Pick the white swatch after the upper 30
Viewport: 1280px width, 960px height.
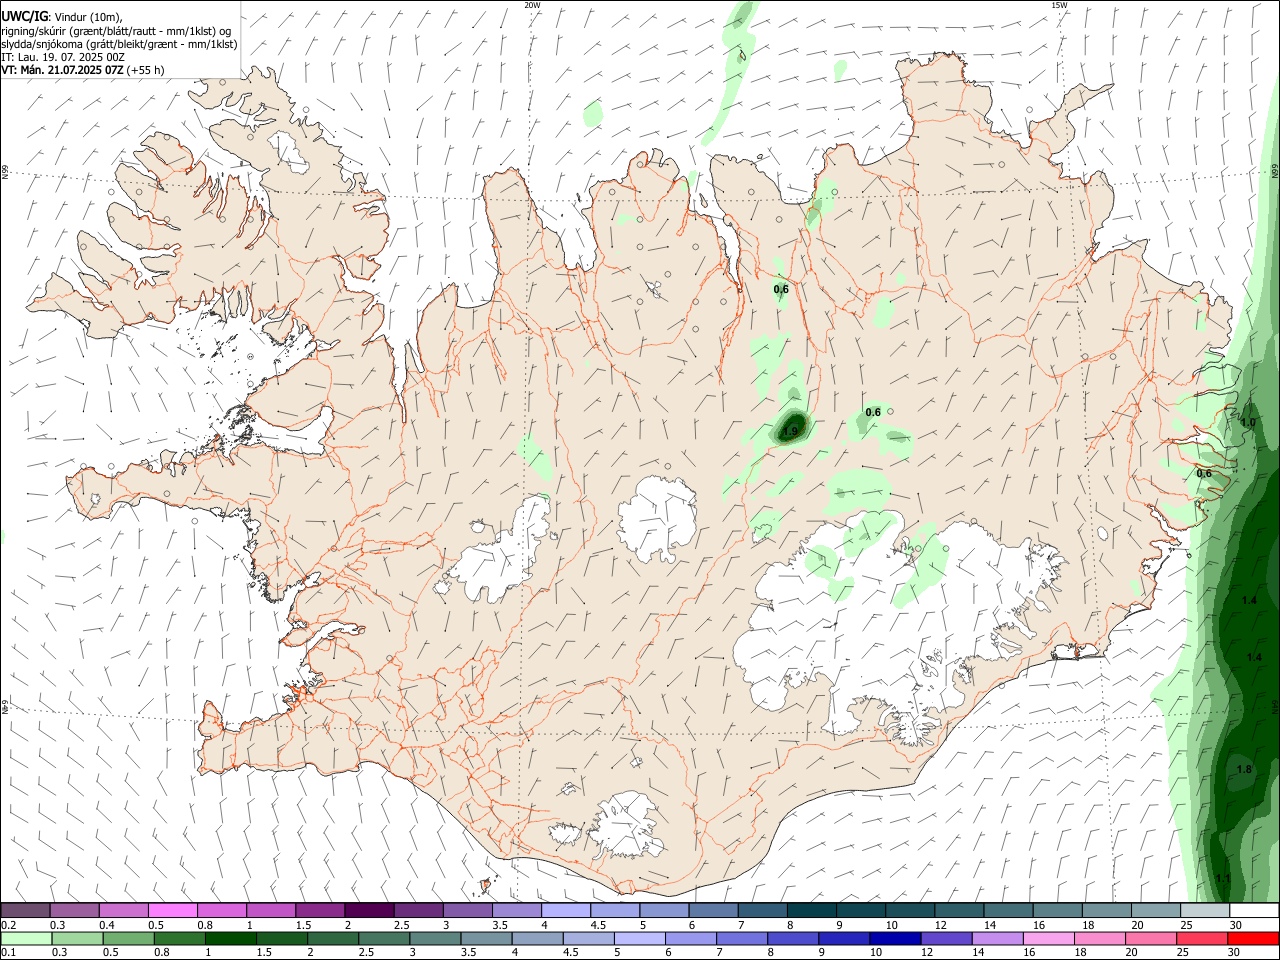point(1254,911)
